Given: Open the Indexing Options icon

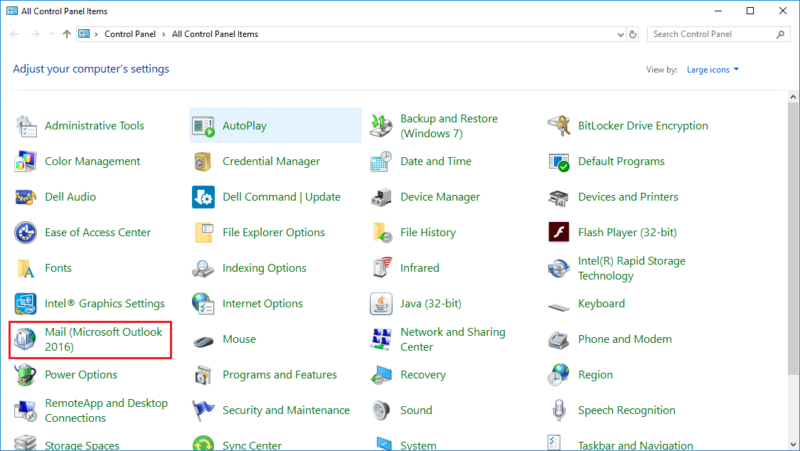Looking at the screenshot, I should pos(203,268).
